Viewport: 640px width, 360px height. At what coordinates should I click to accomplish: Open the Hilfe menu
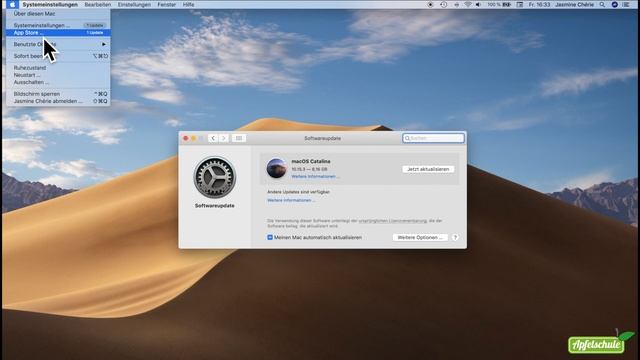188,4
